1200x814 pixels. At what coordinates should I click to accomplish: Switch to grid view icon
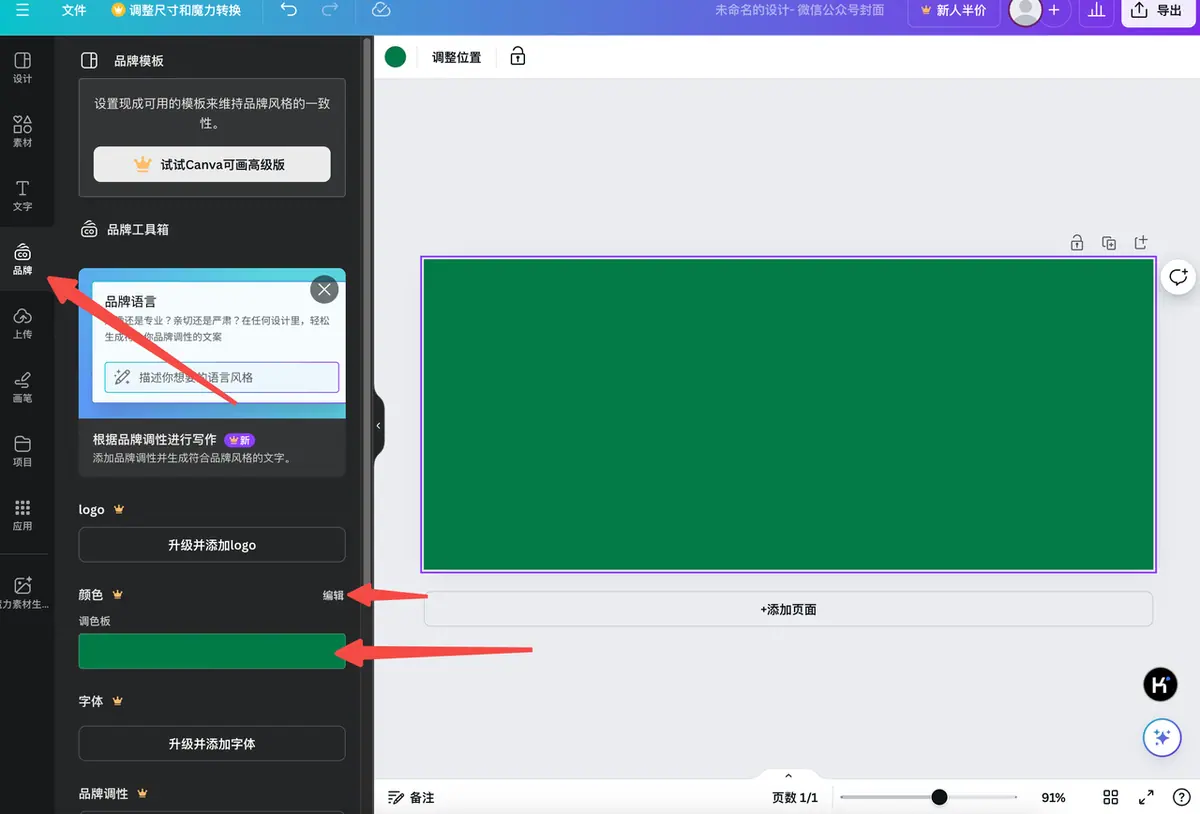[1110, 797]
